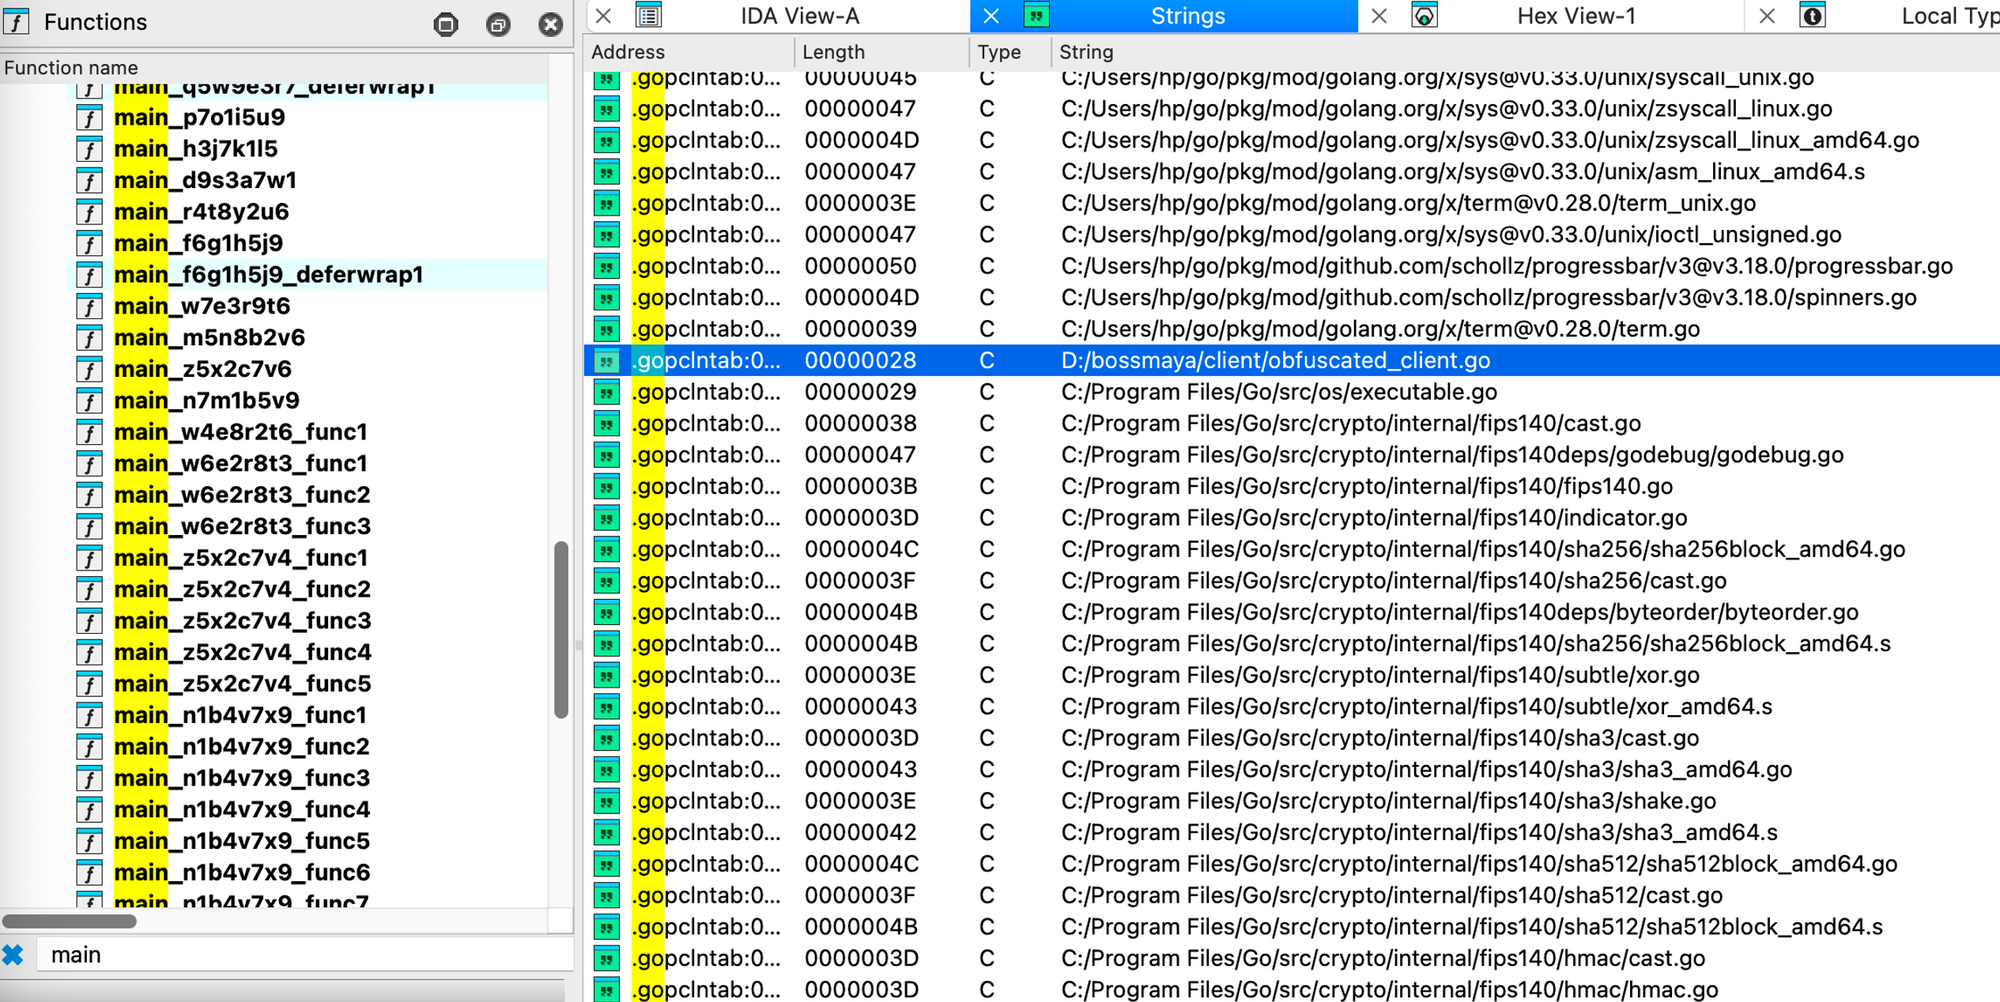This screenshot has height=1002, width=2000.
Task: Open the Hex View-1 tab
Action: [x=1575, y=16]
